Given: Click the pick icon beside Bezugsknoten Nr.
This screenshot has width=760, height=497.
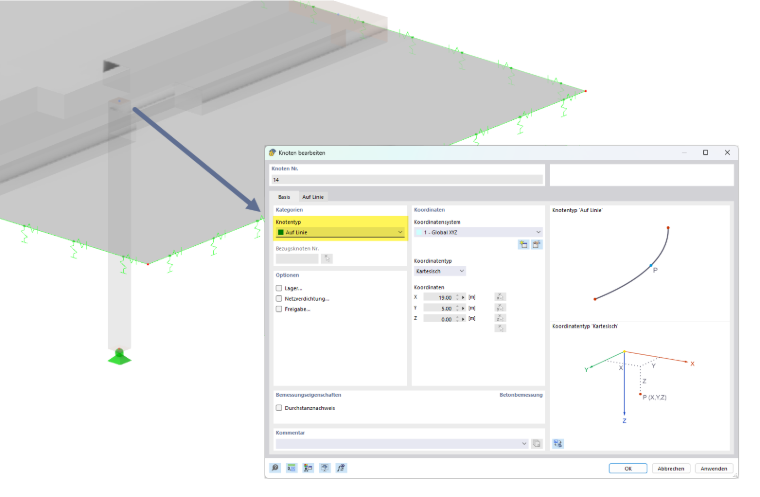Looking at the screenshot, I should point(327,259).
